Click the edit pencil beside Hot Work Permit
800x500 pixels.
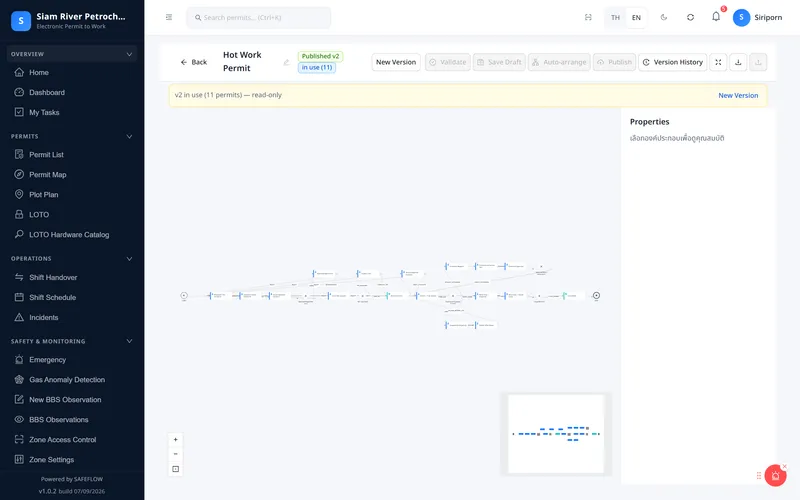point(286,62)
